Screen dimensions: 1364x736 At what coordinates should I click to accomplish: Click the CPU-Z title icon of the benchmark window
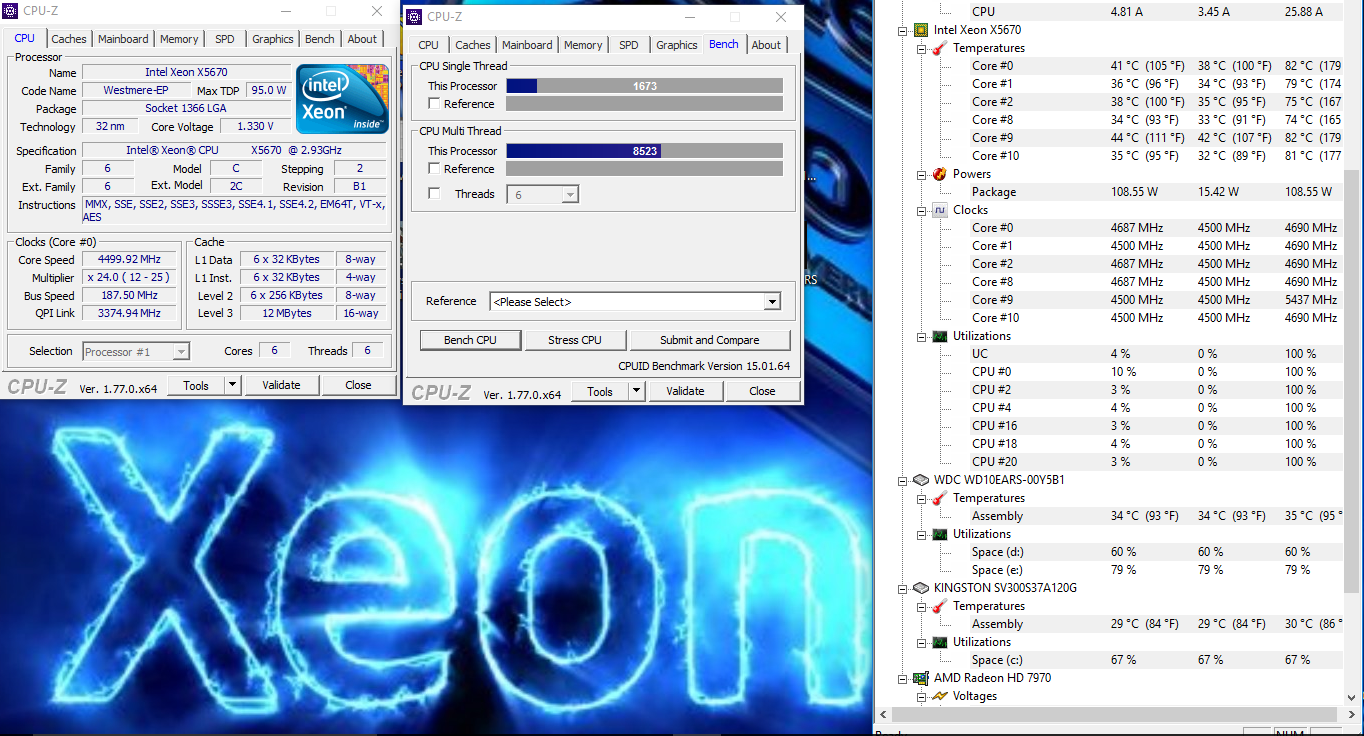click(414, 17)
